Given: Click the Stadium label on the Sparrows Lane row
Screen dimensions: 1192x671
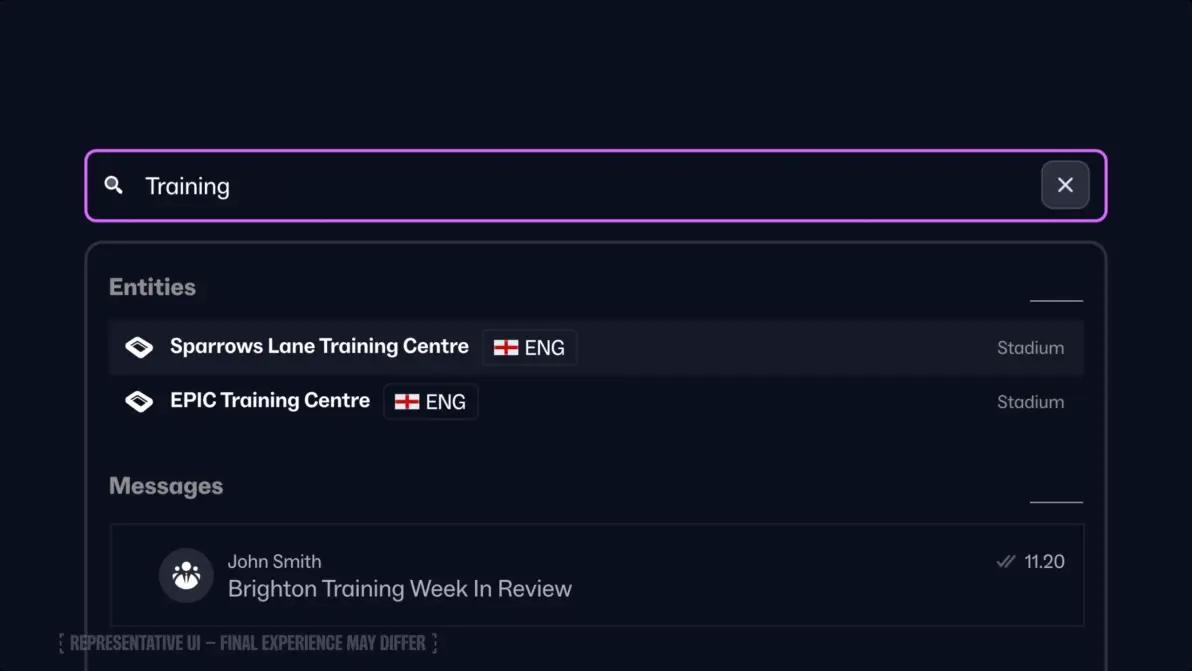Looking at the screenshot, I should [x=1030, y=348].
